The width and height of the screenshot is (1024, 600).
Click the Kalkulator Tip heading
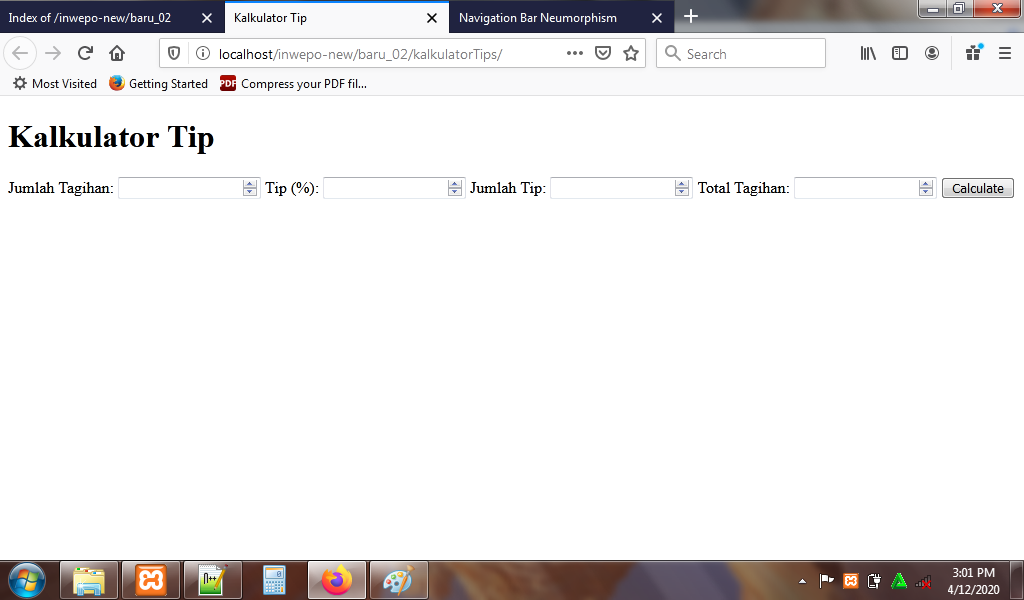(111, 137)
